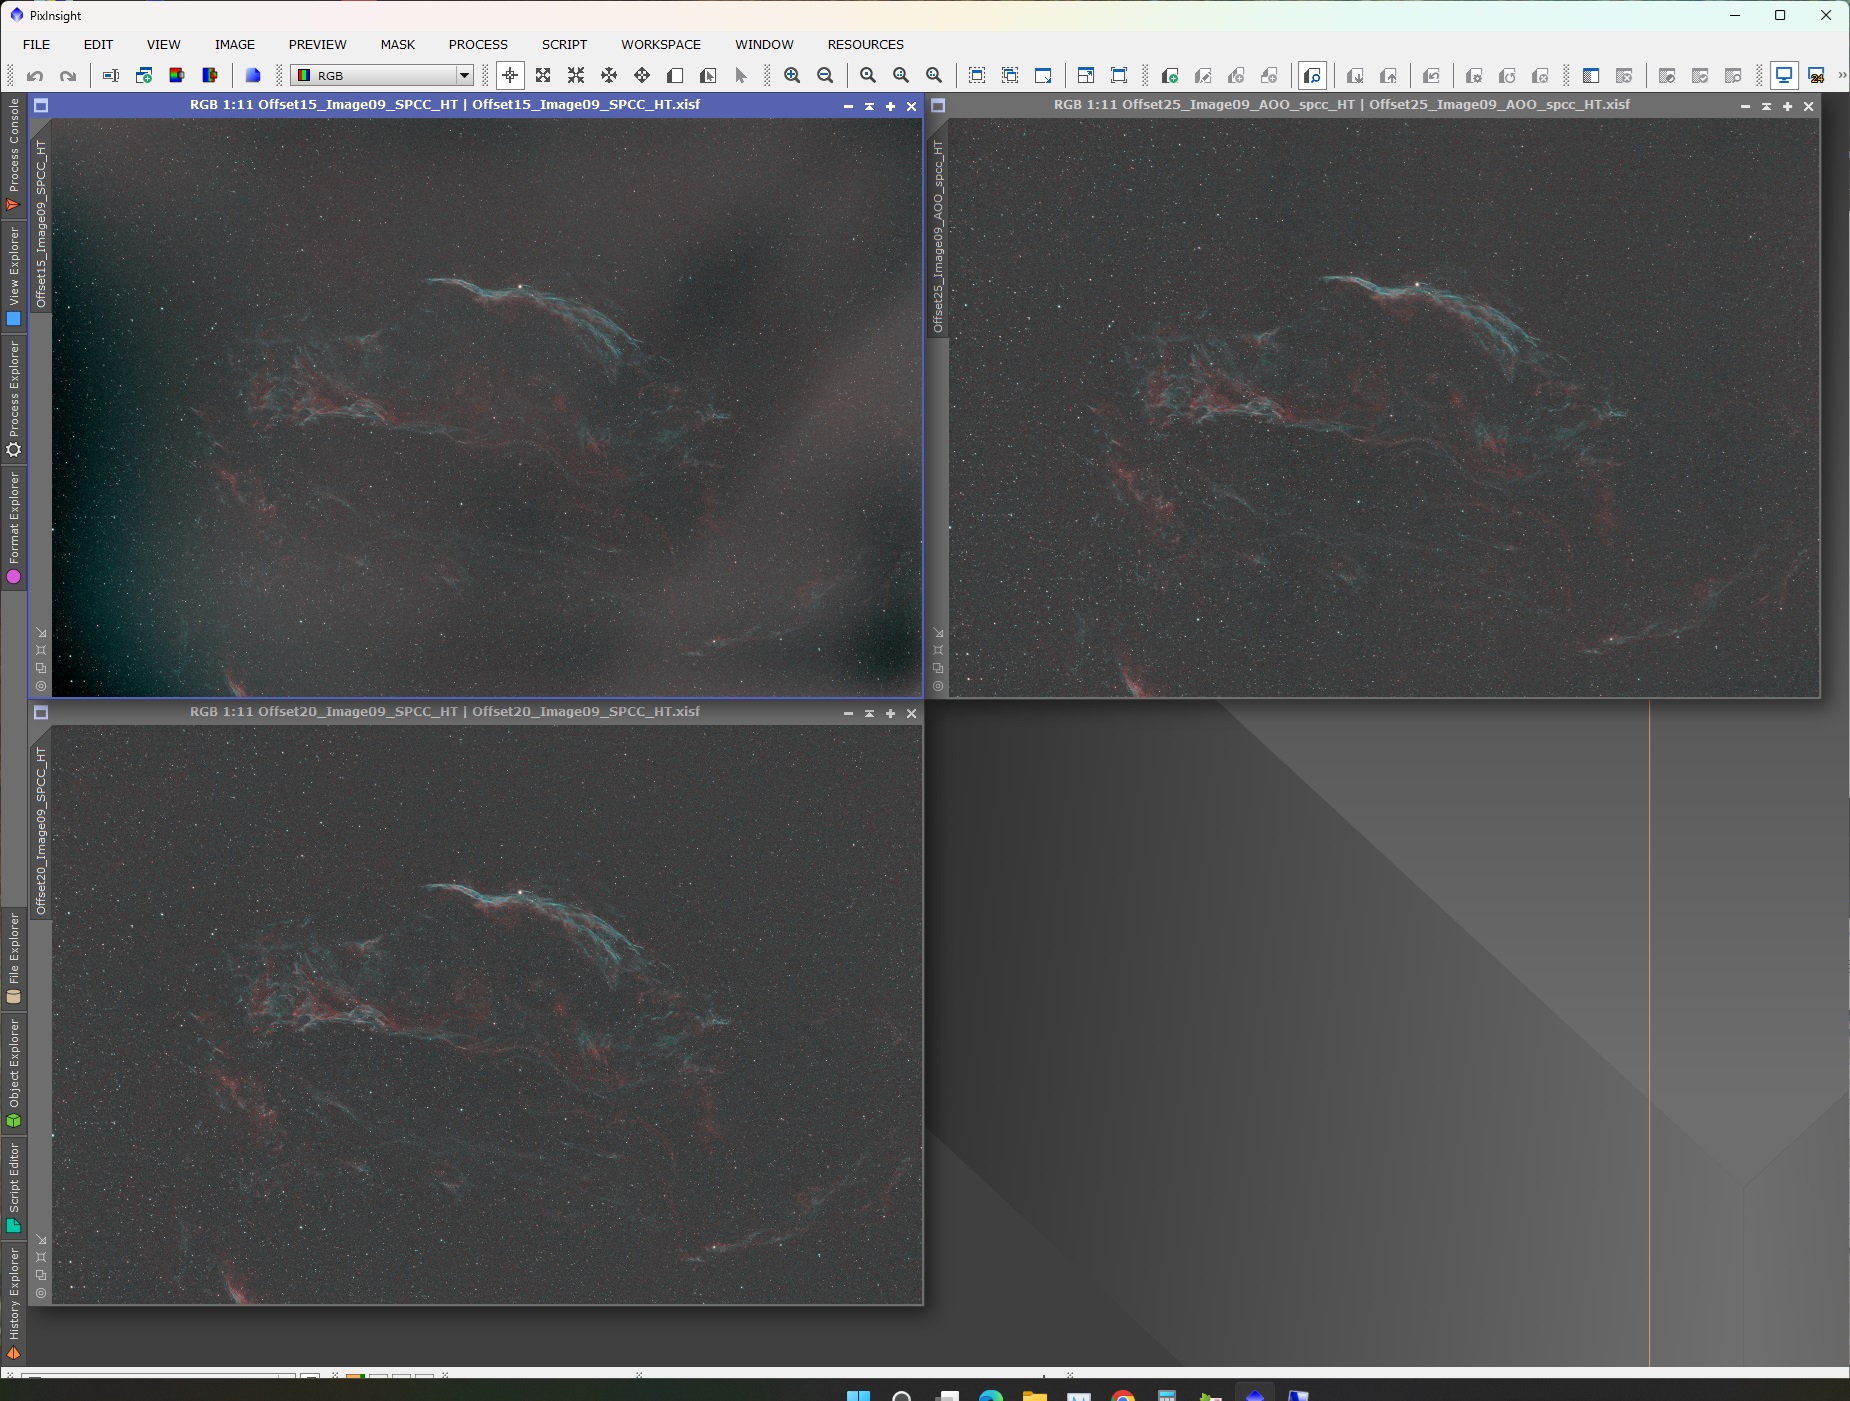Open the SCRIPT menu
This screenshot has height=1401, width=1850.
click(x=565, y=45)
